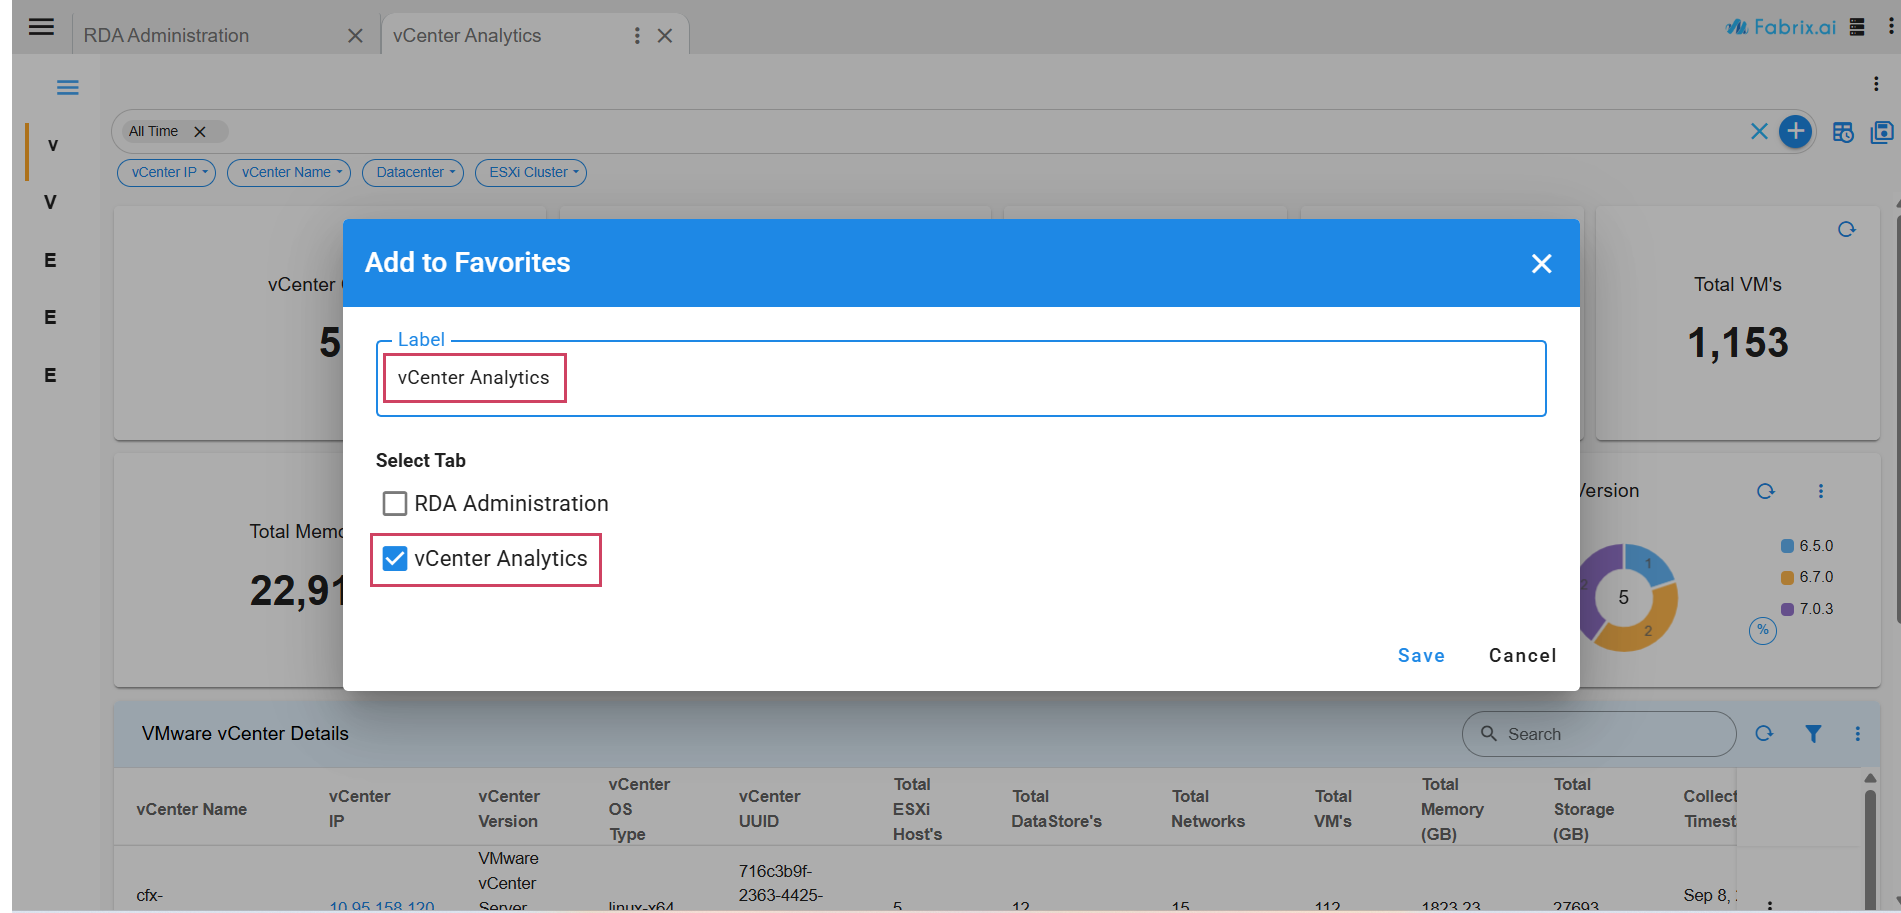Screen dimensions: 1901x913
Task: Expand the vCenter Name filter dropdown
Action: pos(288,172)
